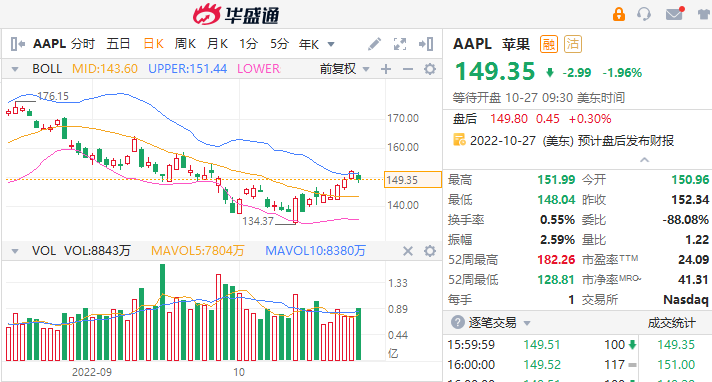Image resolution: width=712 pixels, height=382 pixels.
Task: Close the VOL indicator panel
Action: pyautogui.click(x=408, y=251)
